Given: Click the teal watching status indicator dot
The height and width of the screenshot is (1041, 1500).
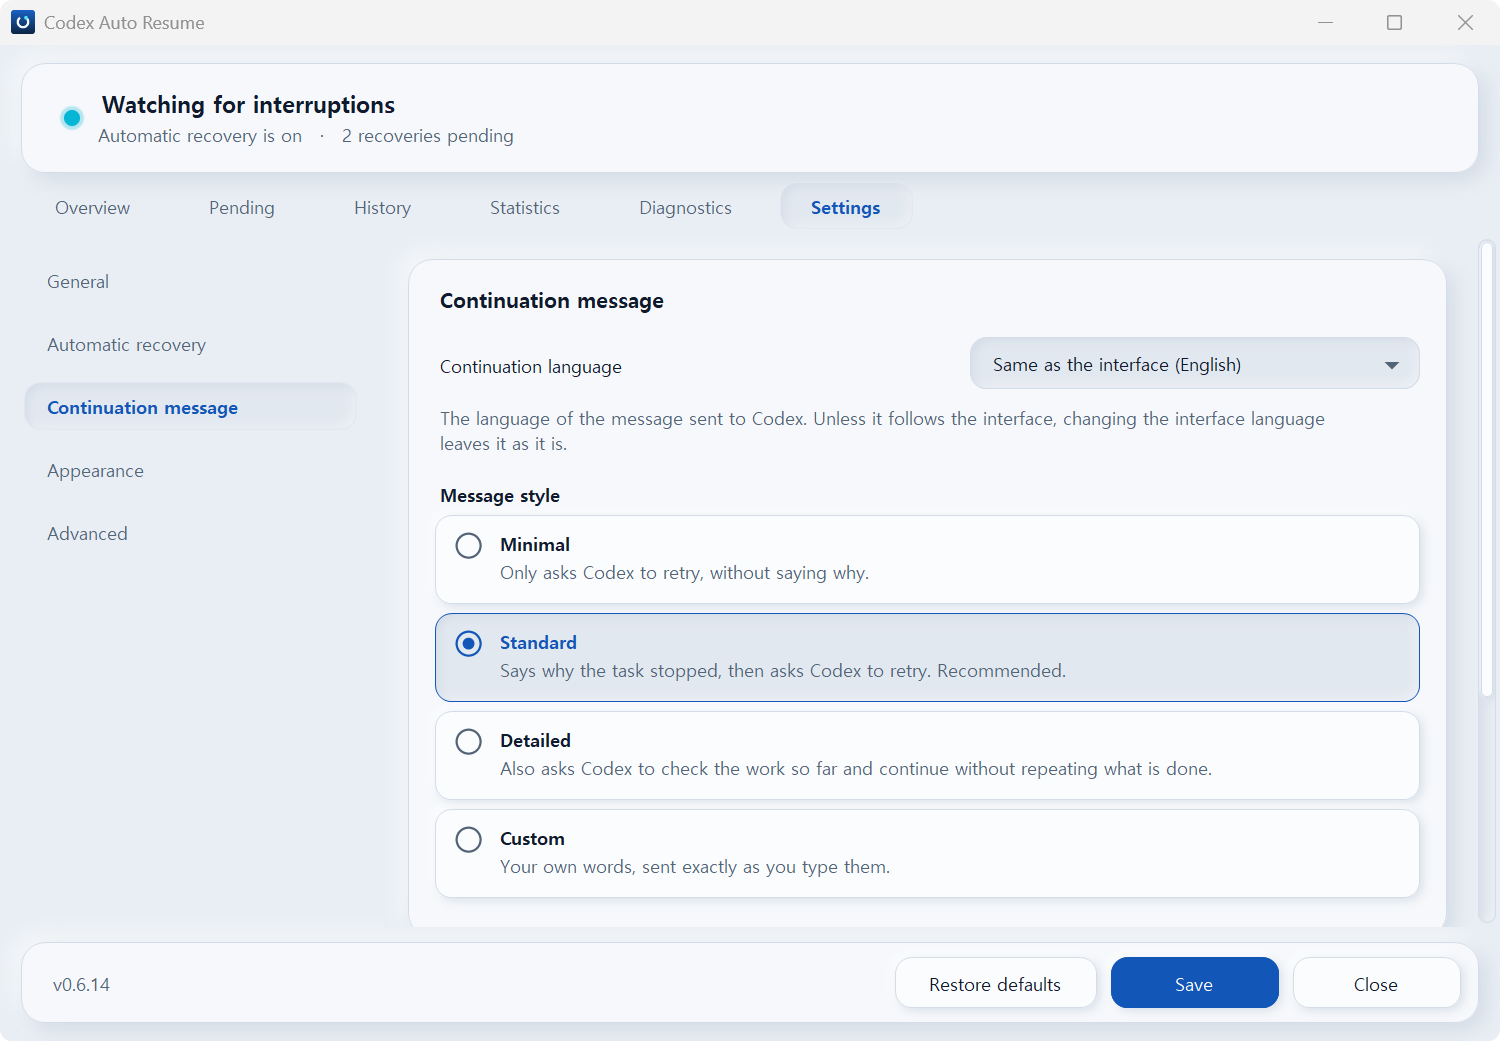Looking at the screenshot, I should (x=72, y=118).
